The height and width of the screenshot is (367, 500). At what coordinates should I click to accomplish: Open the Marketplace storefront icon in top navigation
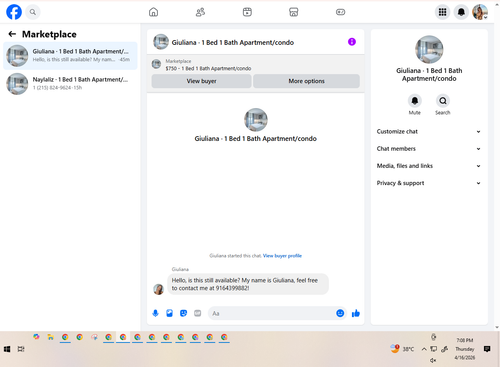[294, 12]
